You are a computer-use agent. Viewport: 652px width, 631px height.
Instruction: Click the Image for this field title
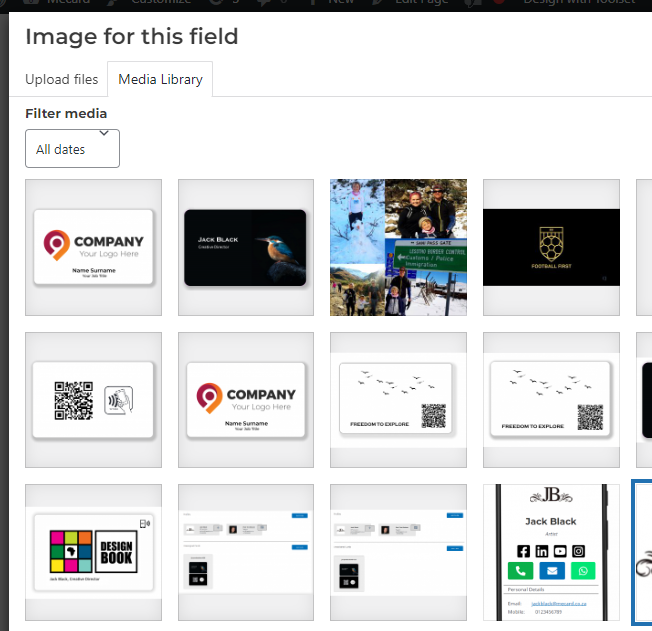click(x=132, y=37)
